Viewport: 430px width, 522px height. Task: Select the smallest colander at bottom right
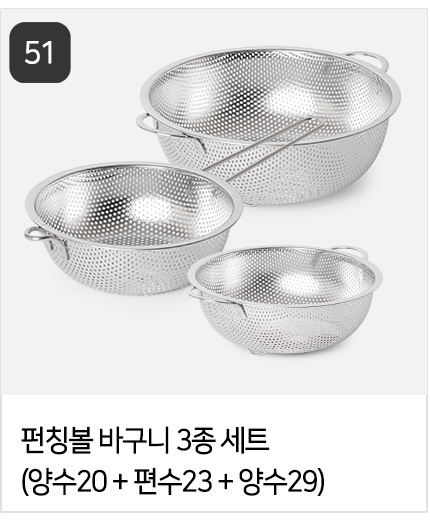[x=285, y=300]
